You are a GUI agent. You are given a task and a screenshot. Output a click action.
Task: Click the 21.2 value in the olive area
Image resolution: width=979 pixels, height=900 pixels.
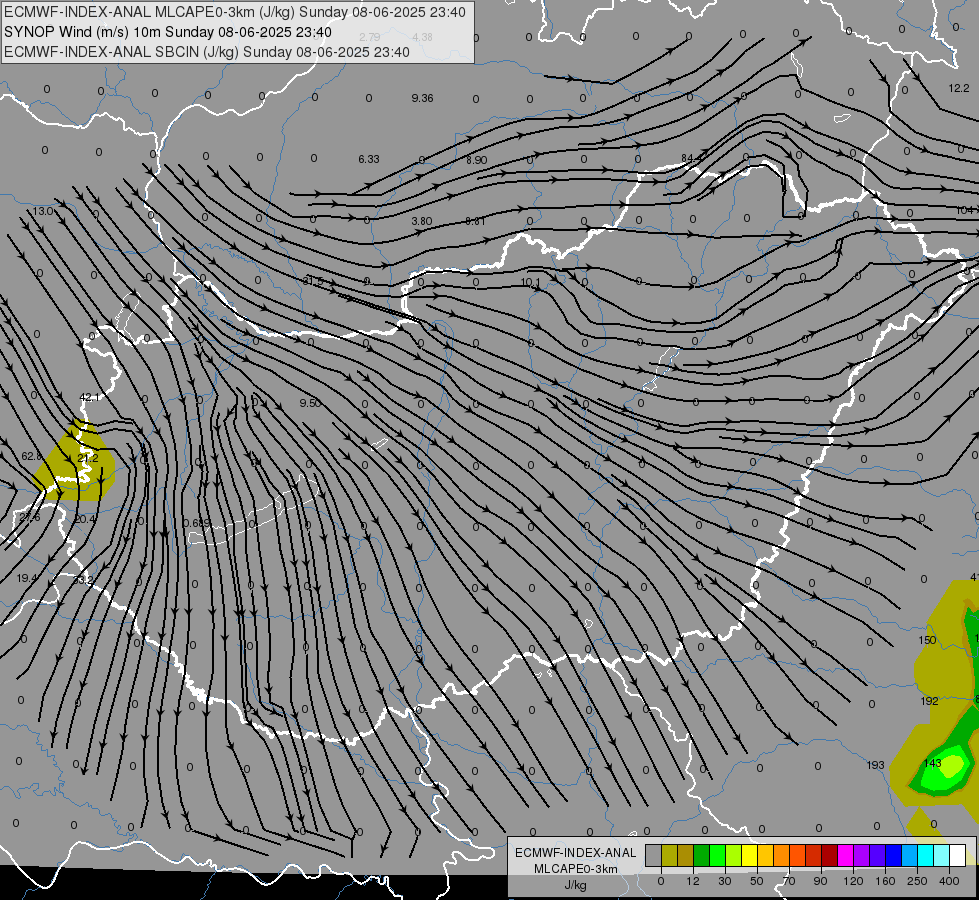tap(87, 458)
